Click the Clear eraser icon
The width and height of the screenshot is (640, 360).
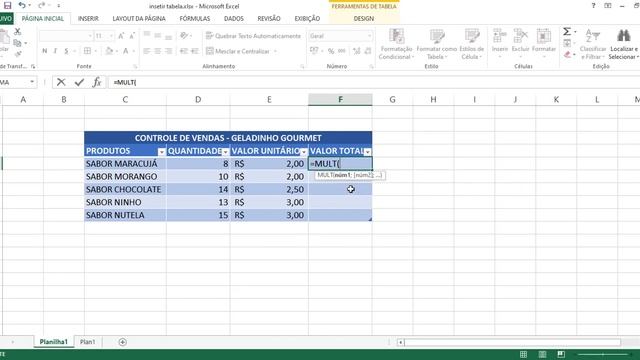567,54
